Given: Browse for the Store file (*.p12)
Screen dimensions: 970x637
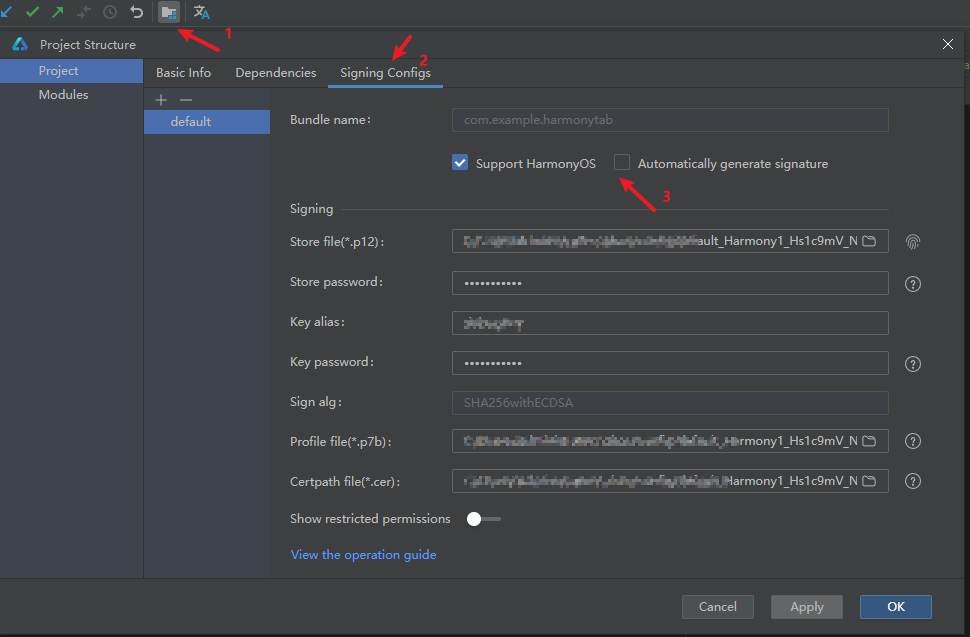Looking at the screenshot, I should [x=869, y=241].
